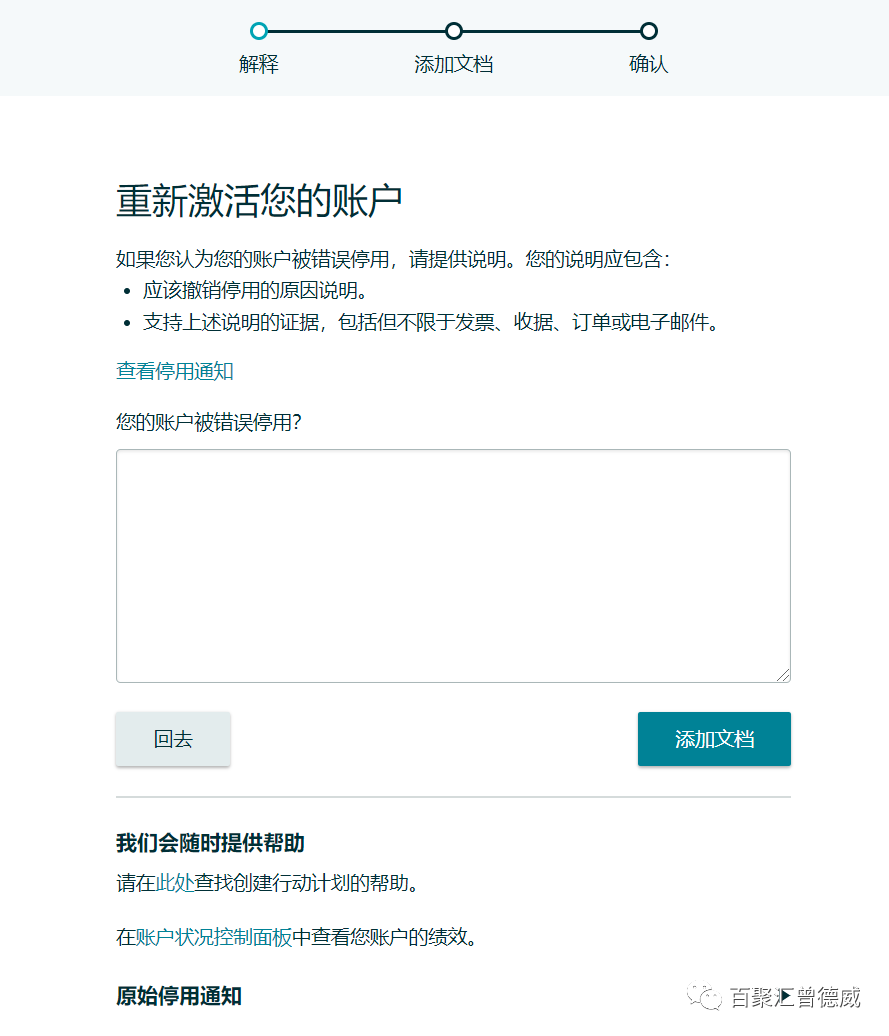Click the 百聚汇曾德威 watermark text
889x1036 pixels.
pyautogui.click(x=795, y=997)
